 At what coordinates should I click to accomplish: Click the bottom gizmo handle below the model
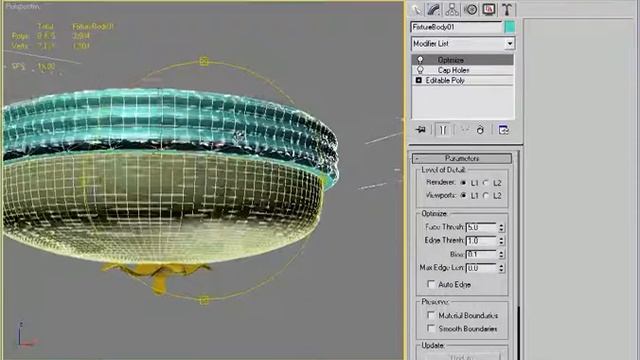(x=204, y=301)
